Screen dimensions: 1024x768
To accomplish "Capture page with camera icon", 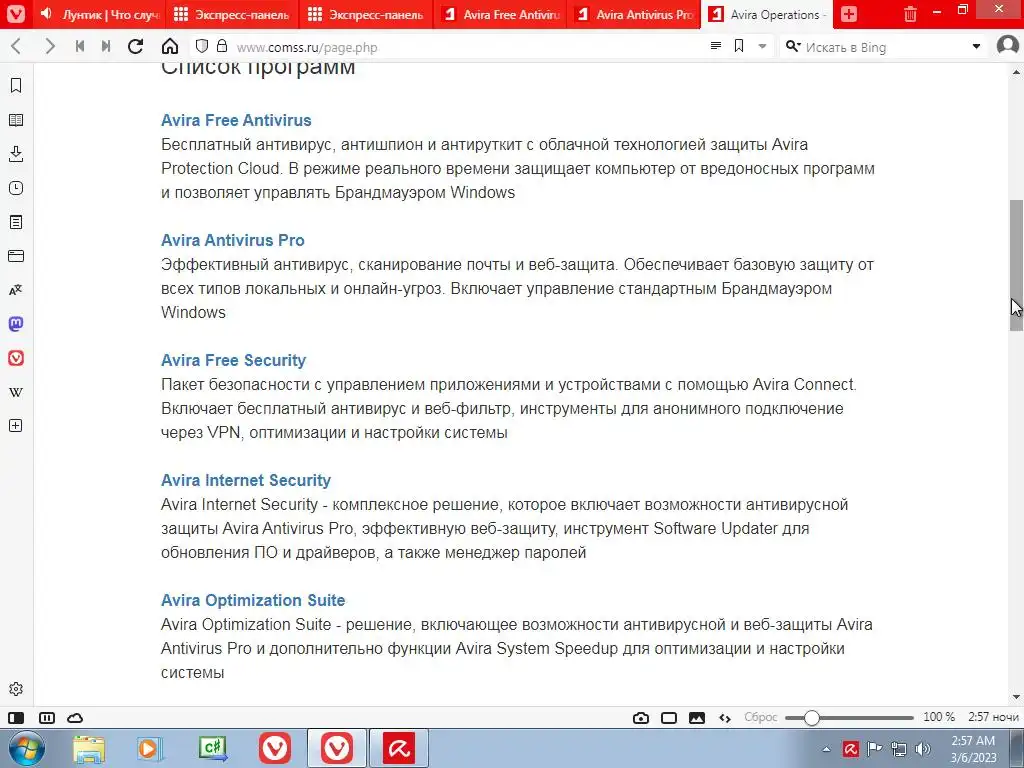I will tap(641, 718).
